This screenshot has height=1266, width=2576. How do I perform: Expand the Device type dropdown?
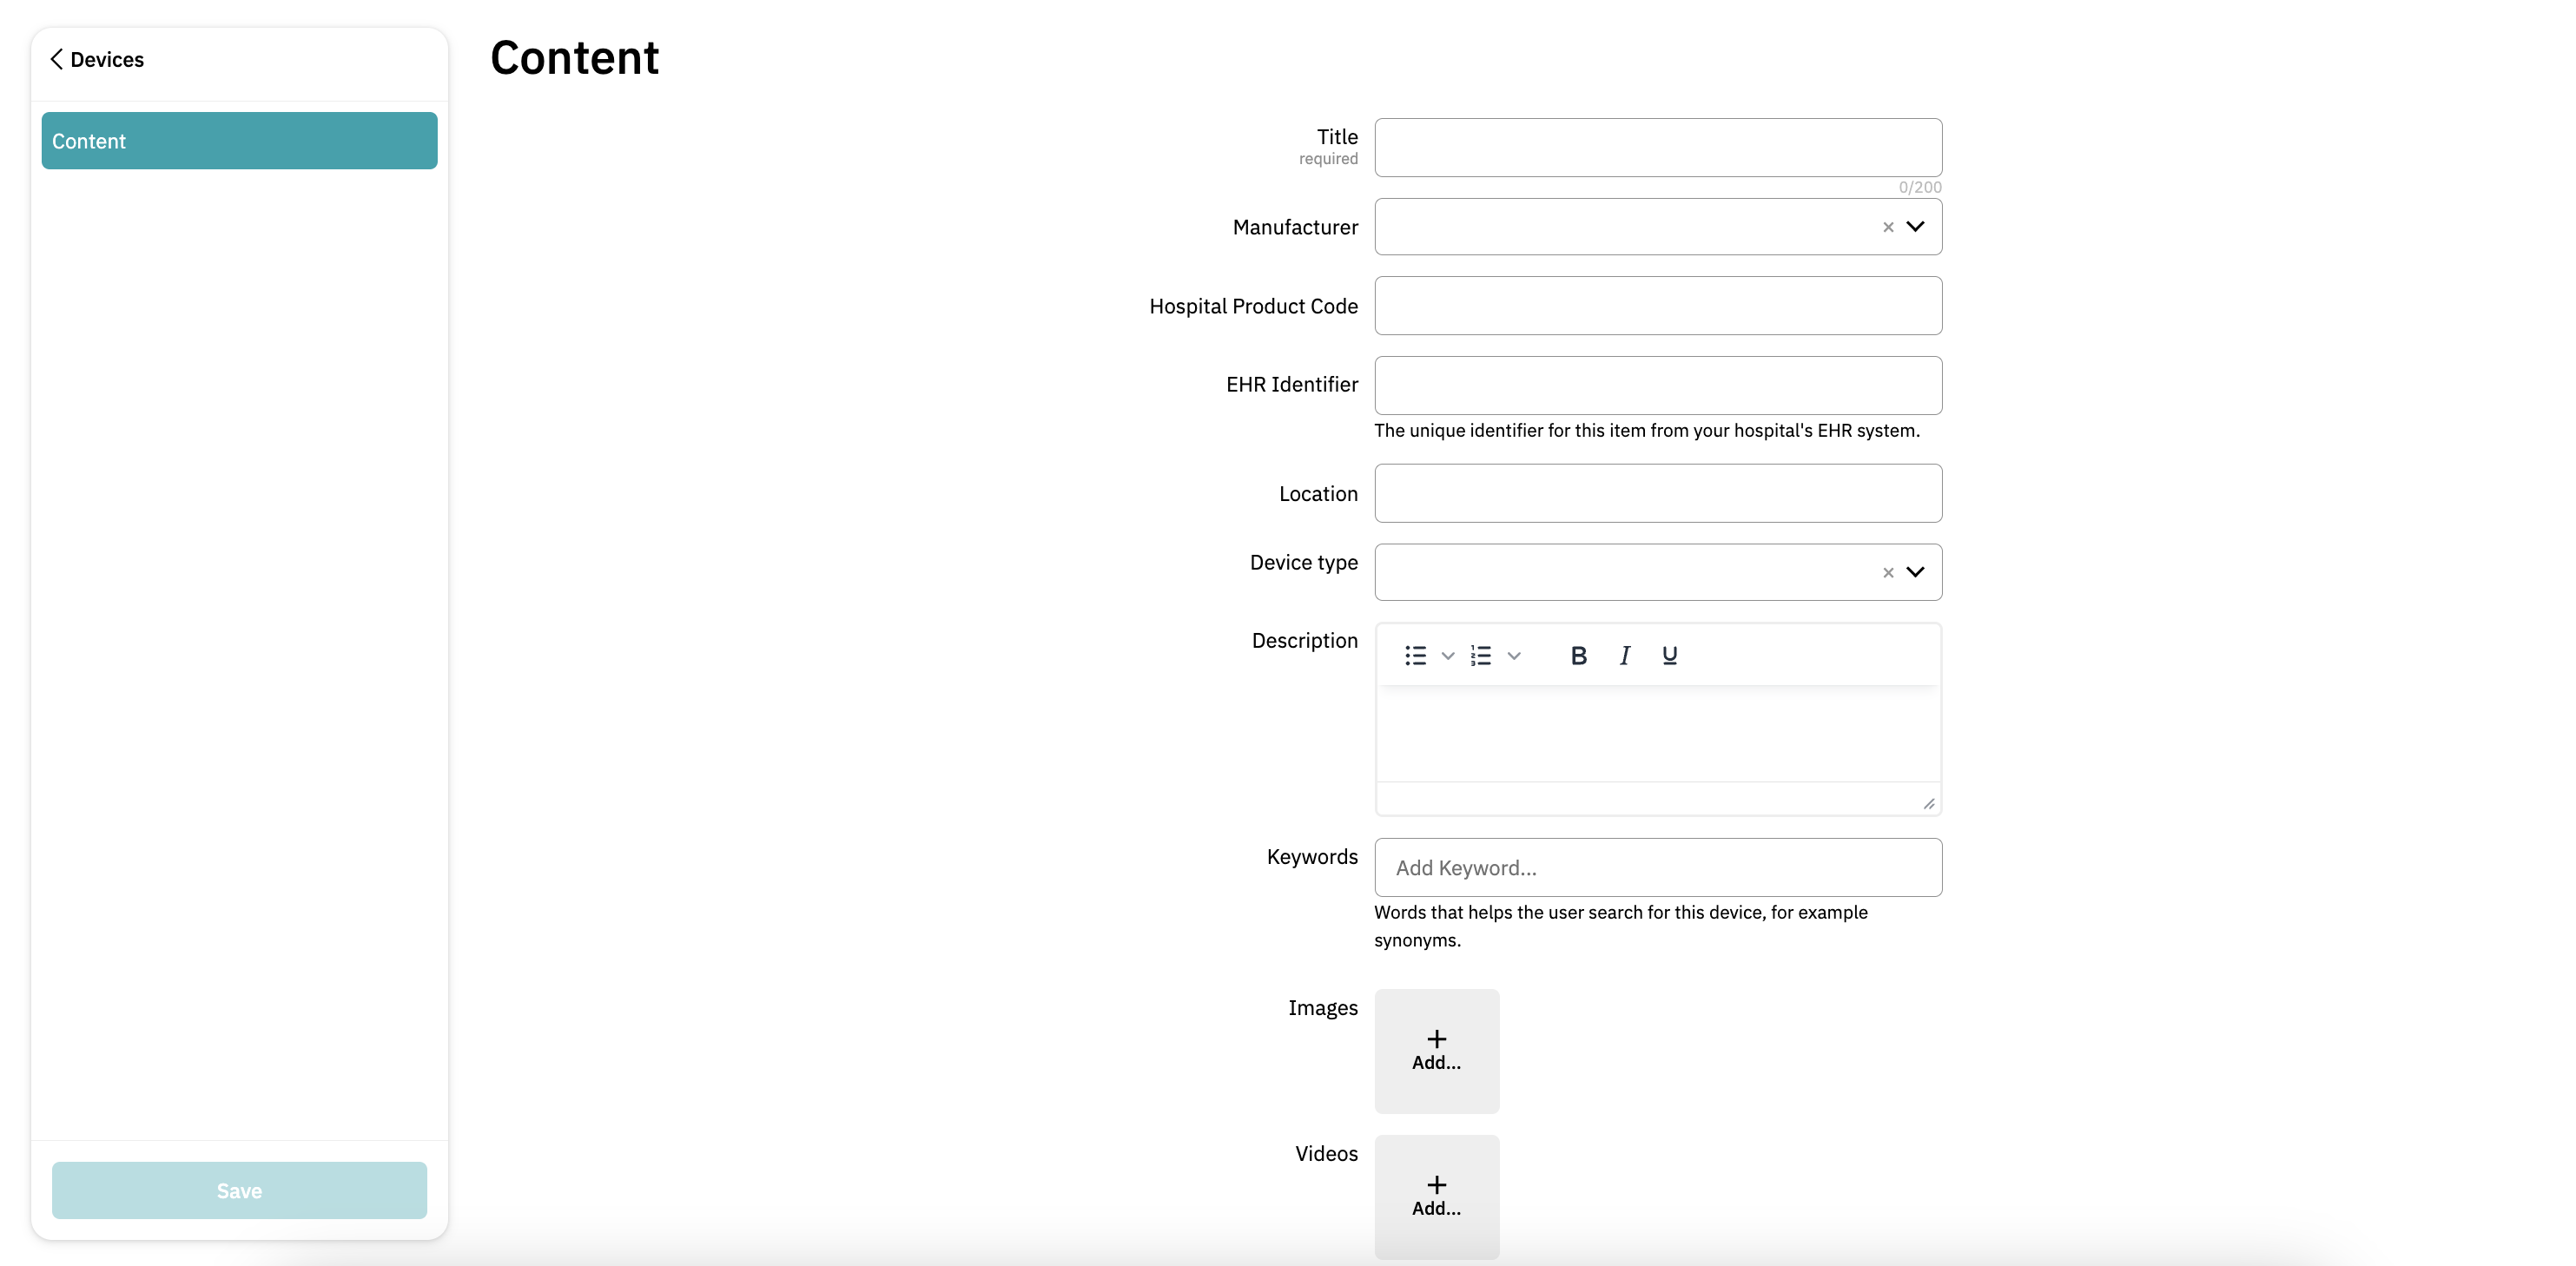tap(1915, 572)
